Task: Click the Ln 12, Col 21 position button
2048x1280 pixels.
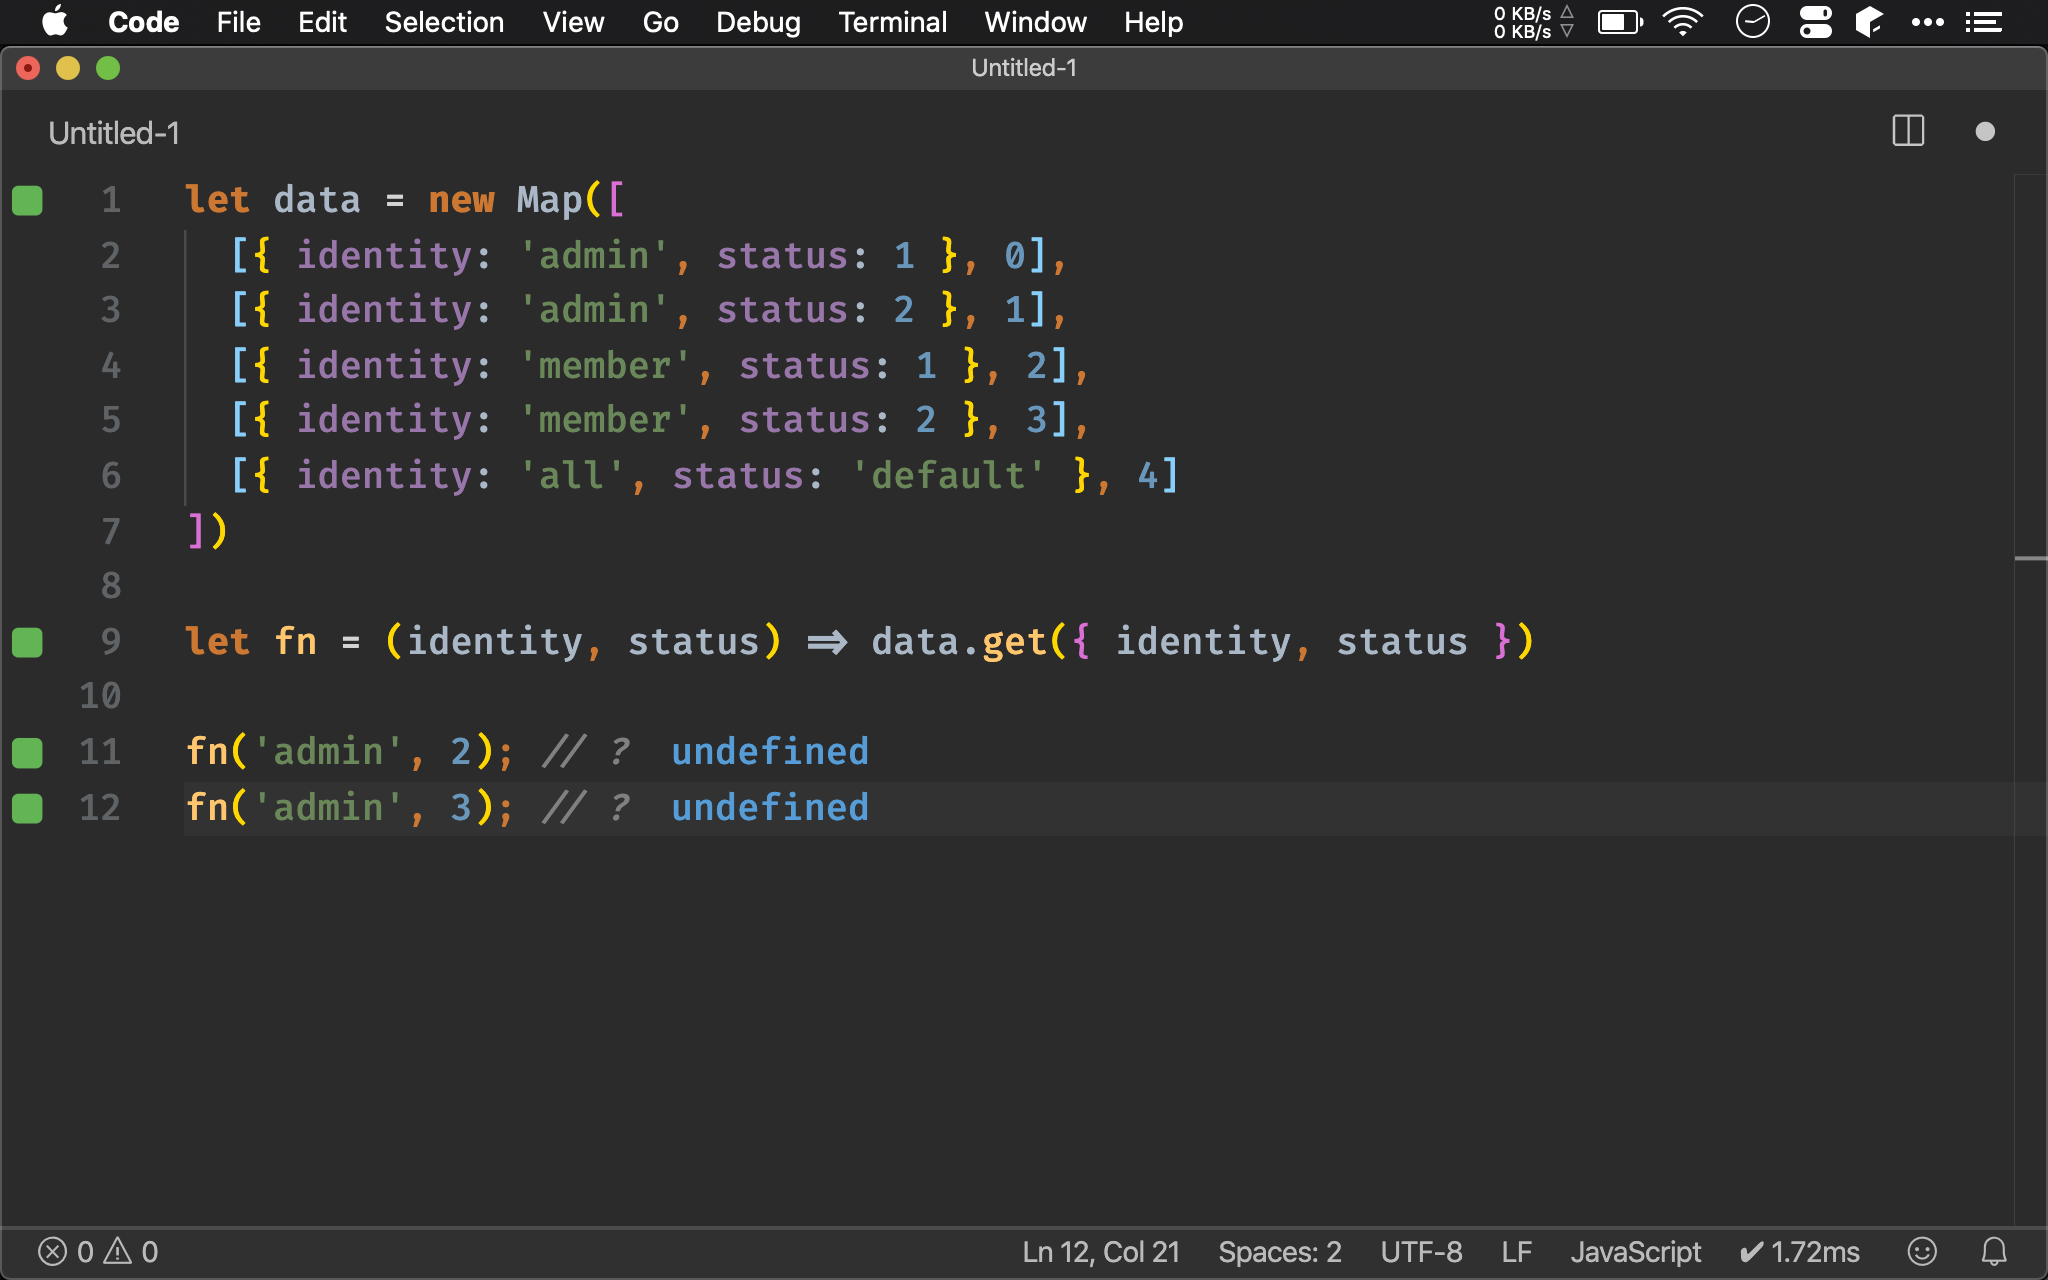Action: [1100, 1251]
